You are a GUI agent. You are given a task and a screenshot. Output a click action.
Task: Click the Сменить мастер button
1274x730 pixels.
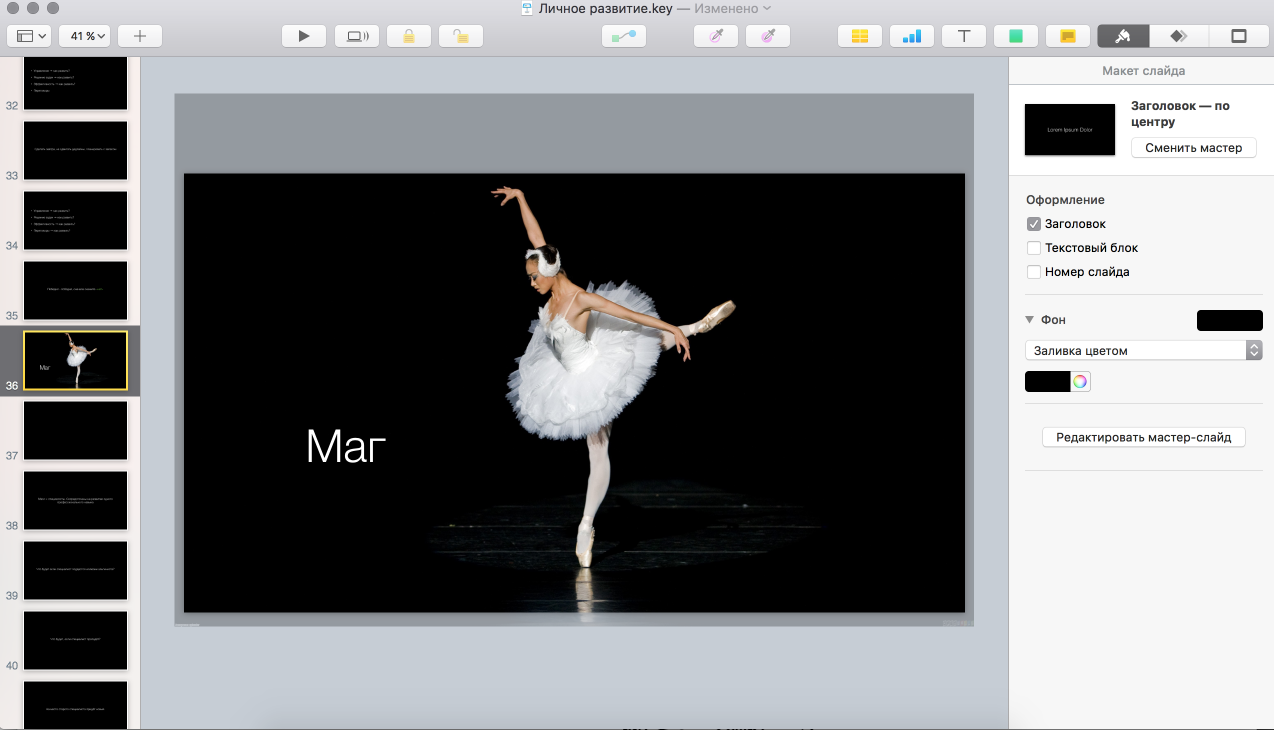click(x=1193, y=148)
